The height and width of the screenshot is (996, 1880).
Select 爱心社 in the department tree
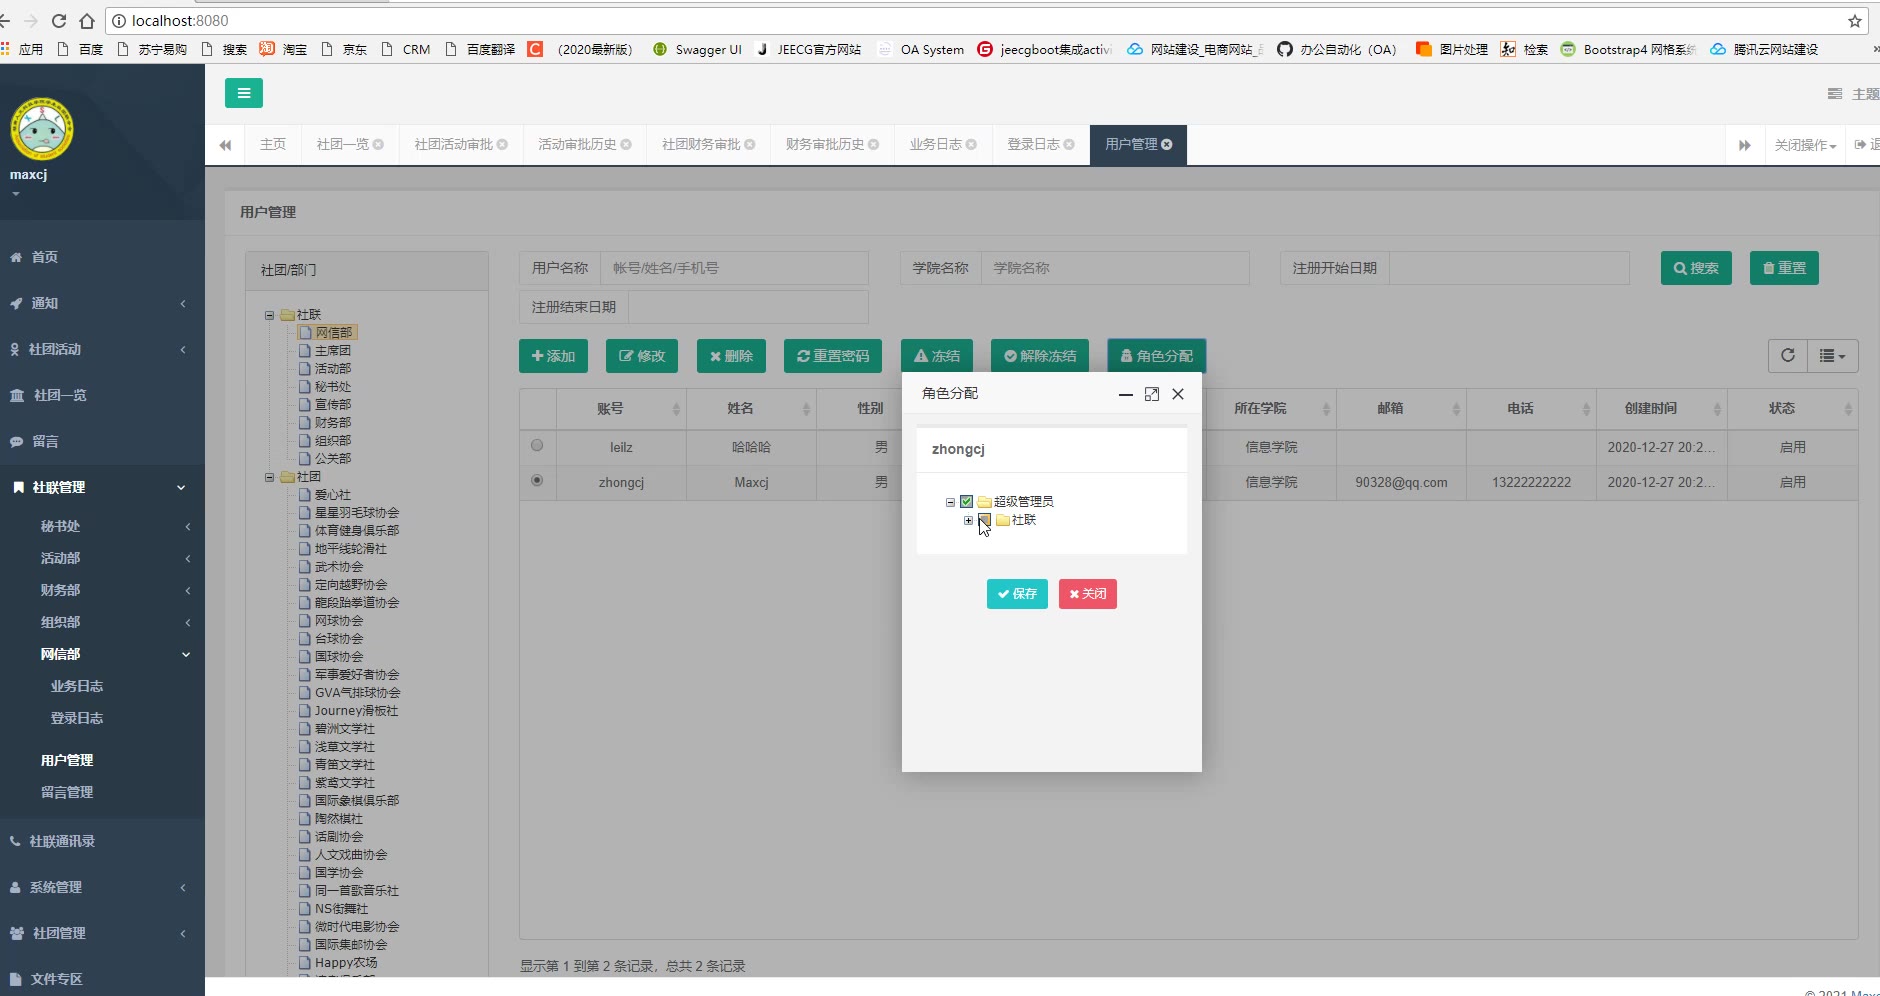333,495
